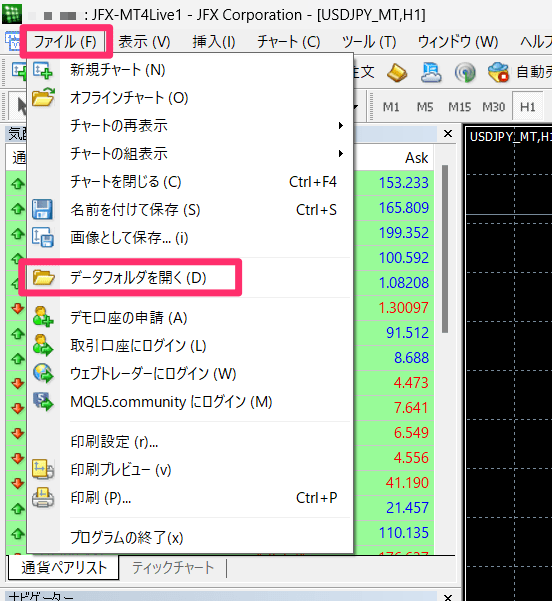
Task: Select 画像として保存... (i) entry
Action: (190, 238)
